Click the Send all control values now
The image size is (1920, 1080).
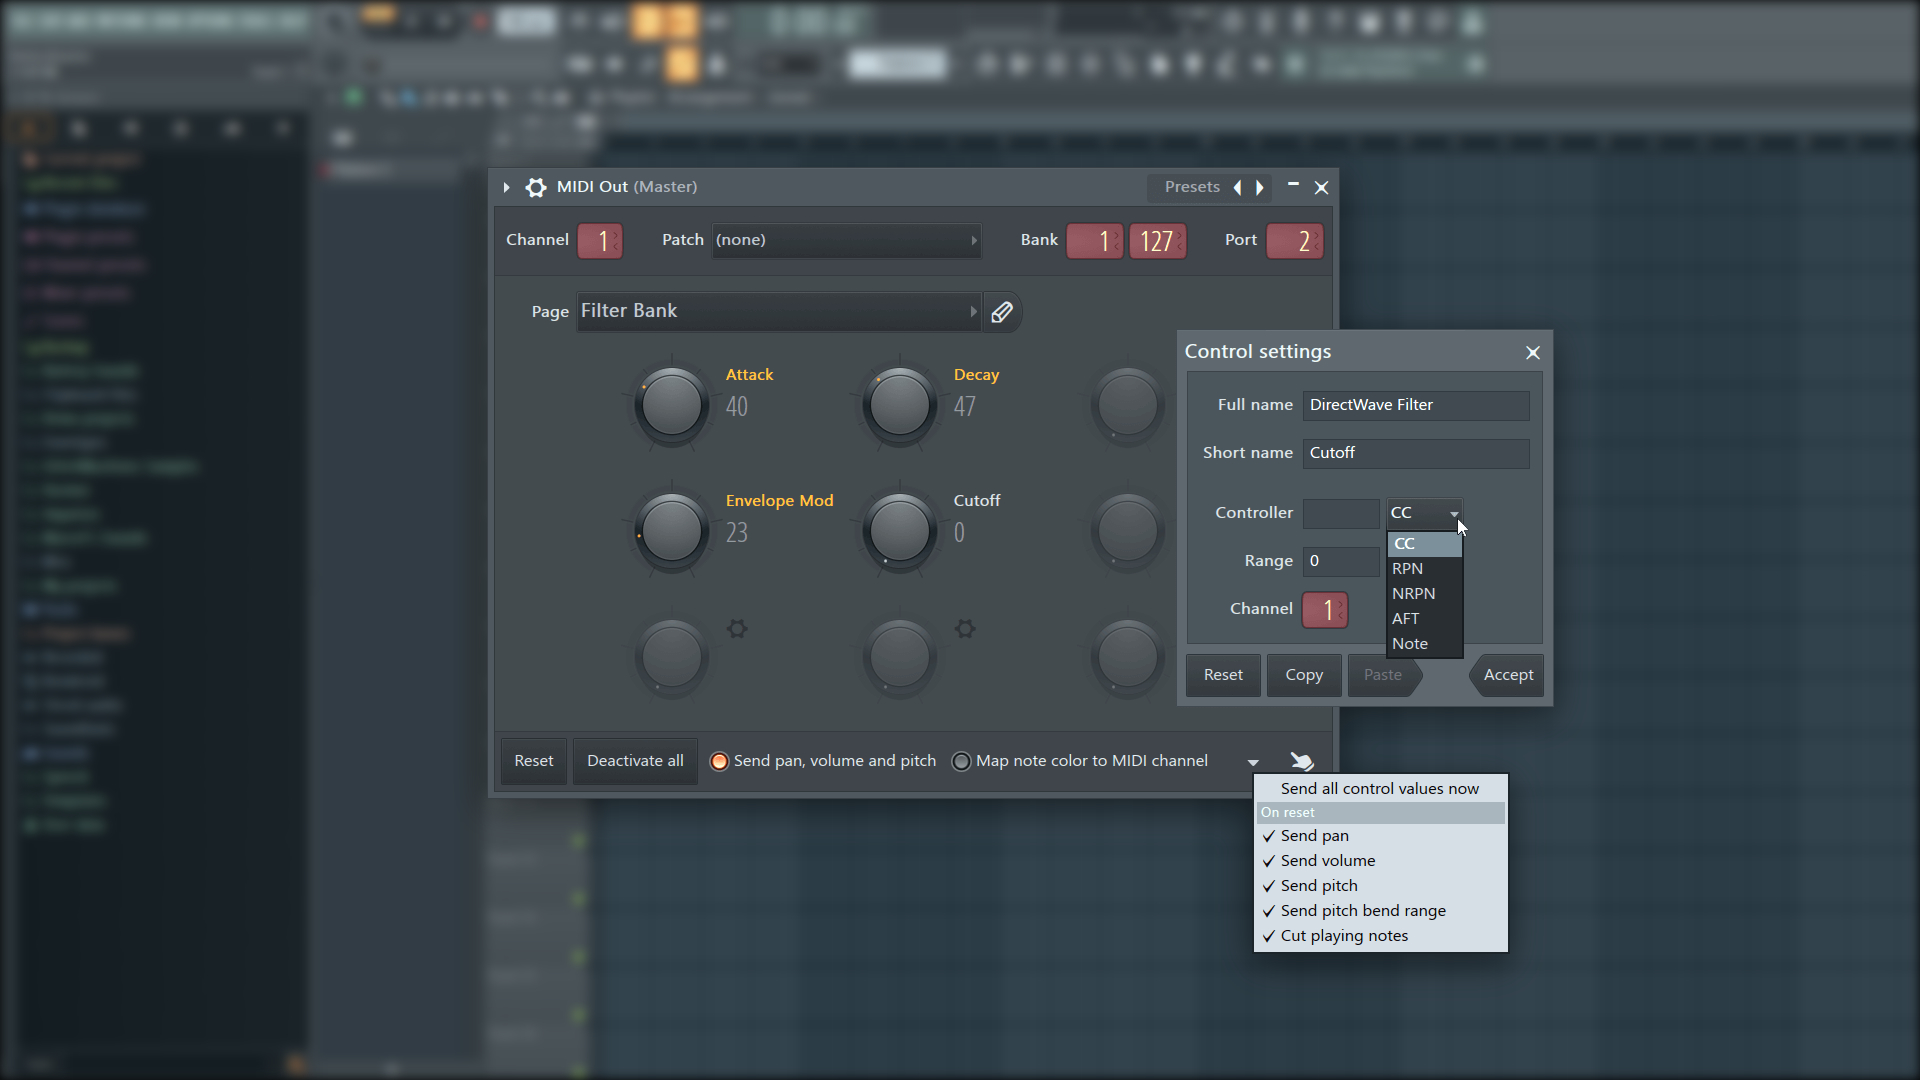tap(1379, 787)
